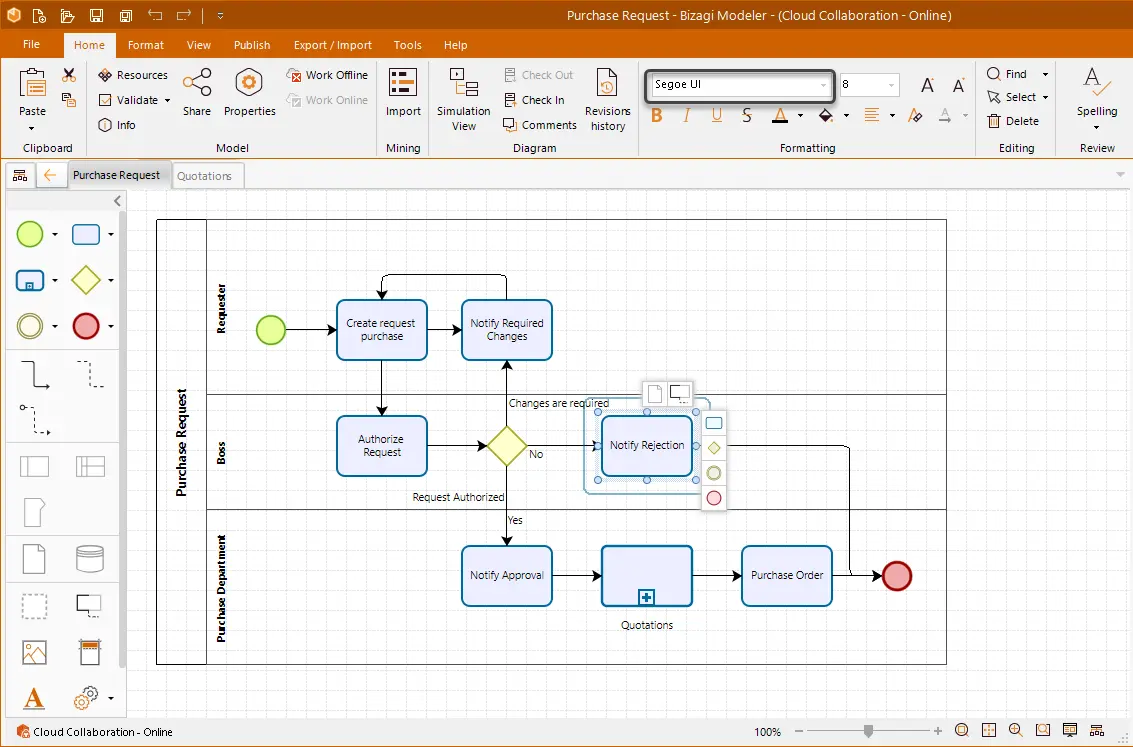Image resolution: width=1133 pixels, height=747 pixels.
Task: Adjust the zoom slider handle
Action: (869, 731)
